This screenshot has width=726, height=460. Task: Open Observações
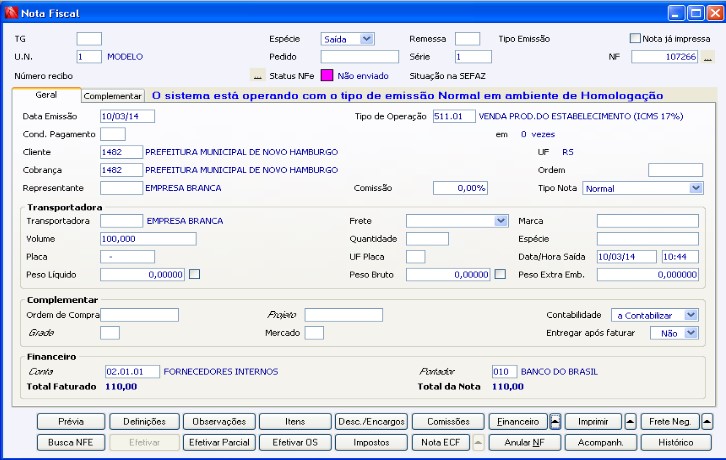click(x=219, y=422)
